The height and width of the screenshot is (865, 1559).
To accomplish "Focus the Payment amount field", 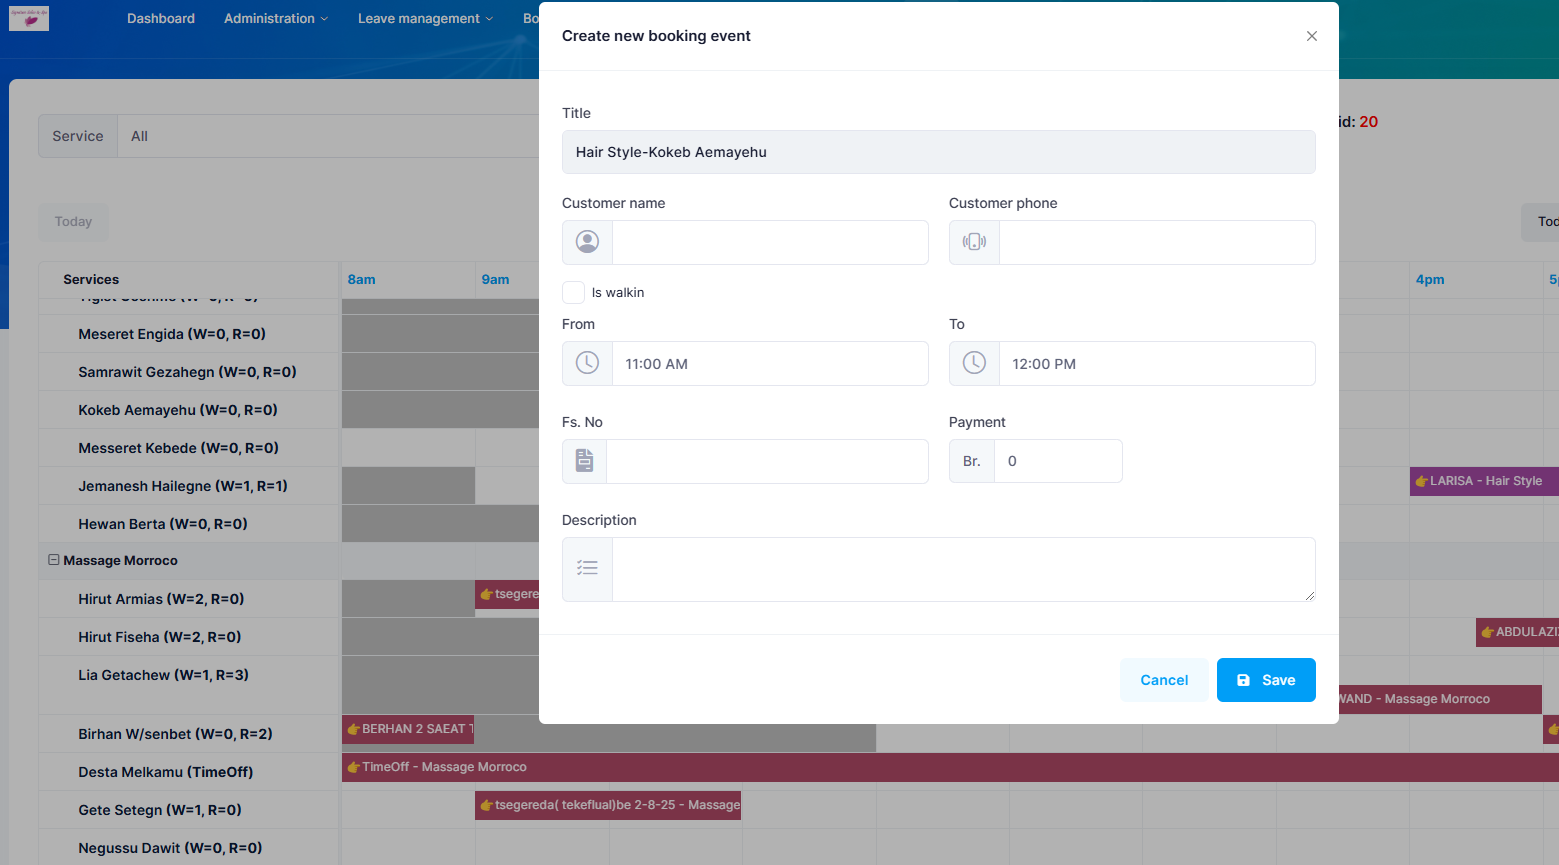I will click(1058, 461).
